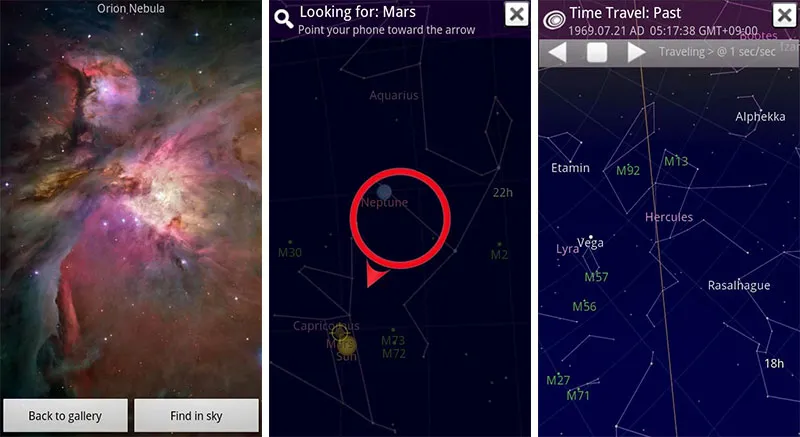800x437 pixels.
Task: Click the search magnifier icon
Action: (x=284, y=19)
